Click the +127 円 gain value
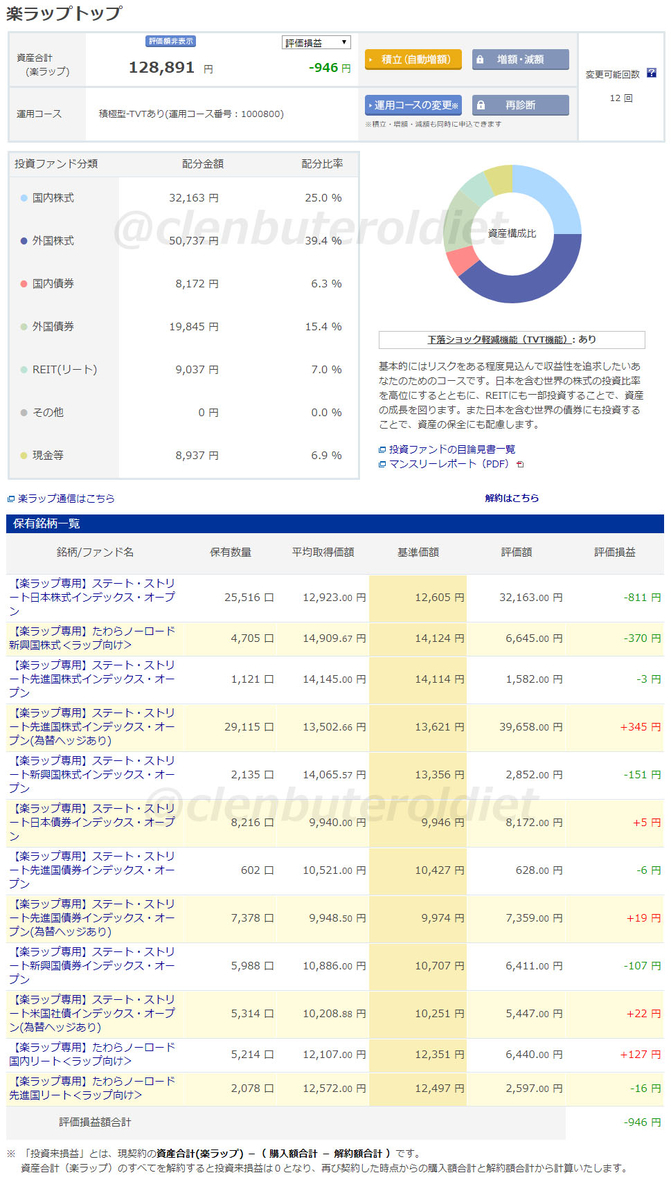The image size is (671, 1200). coord(640,1054)
